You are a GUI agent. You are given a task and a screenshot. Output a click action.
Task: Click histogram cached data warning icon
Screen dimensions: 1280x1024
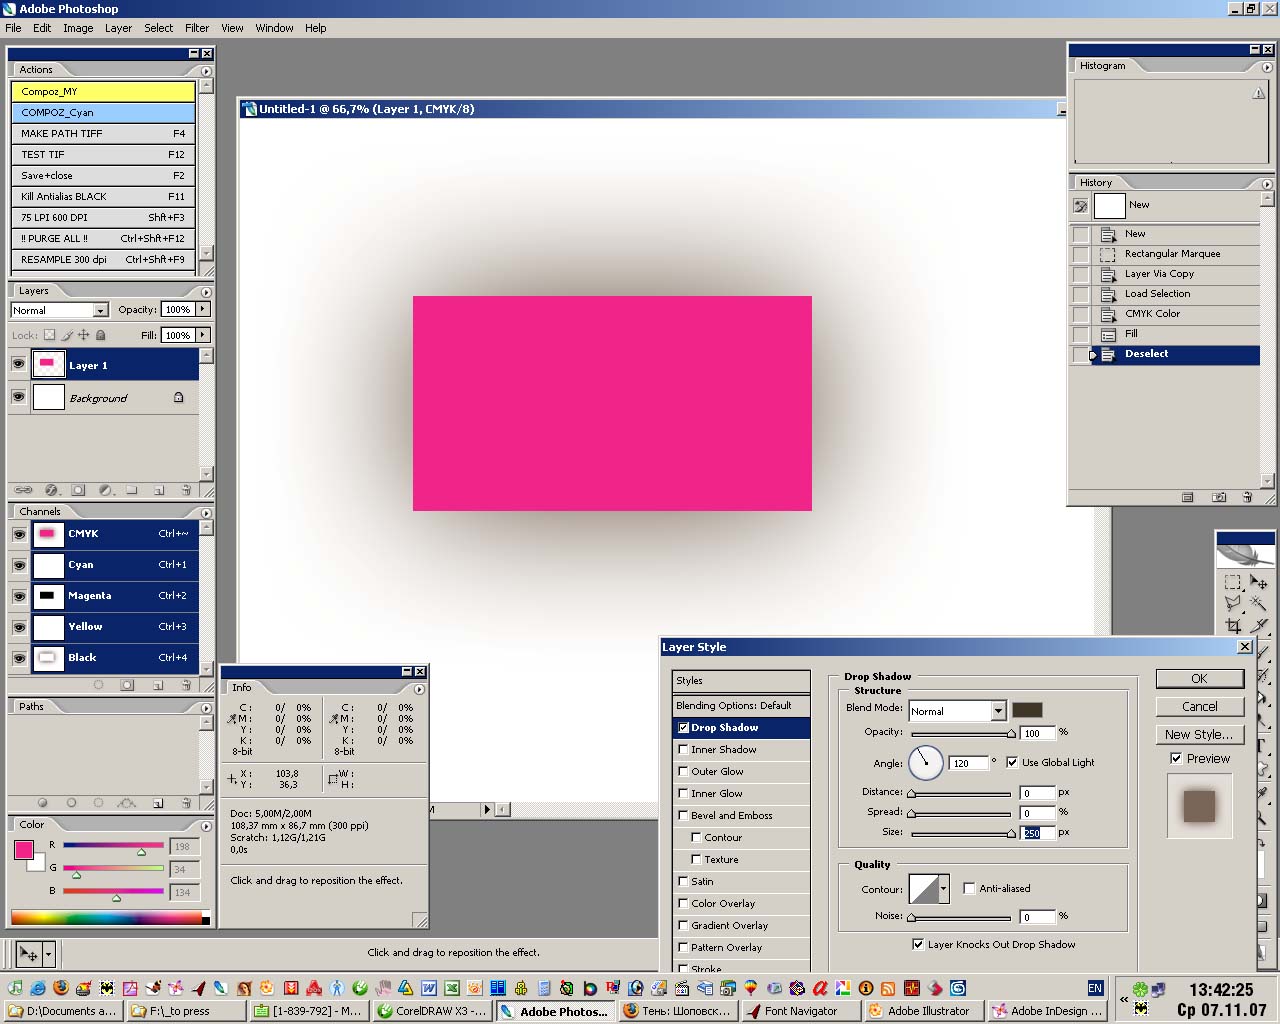[x=1258, y=93]
